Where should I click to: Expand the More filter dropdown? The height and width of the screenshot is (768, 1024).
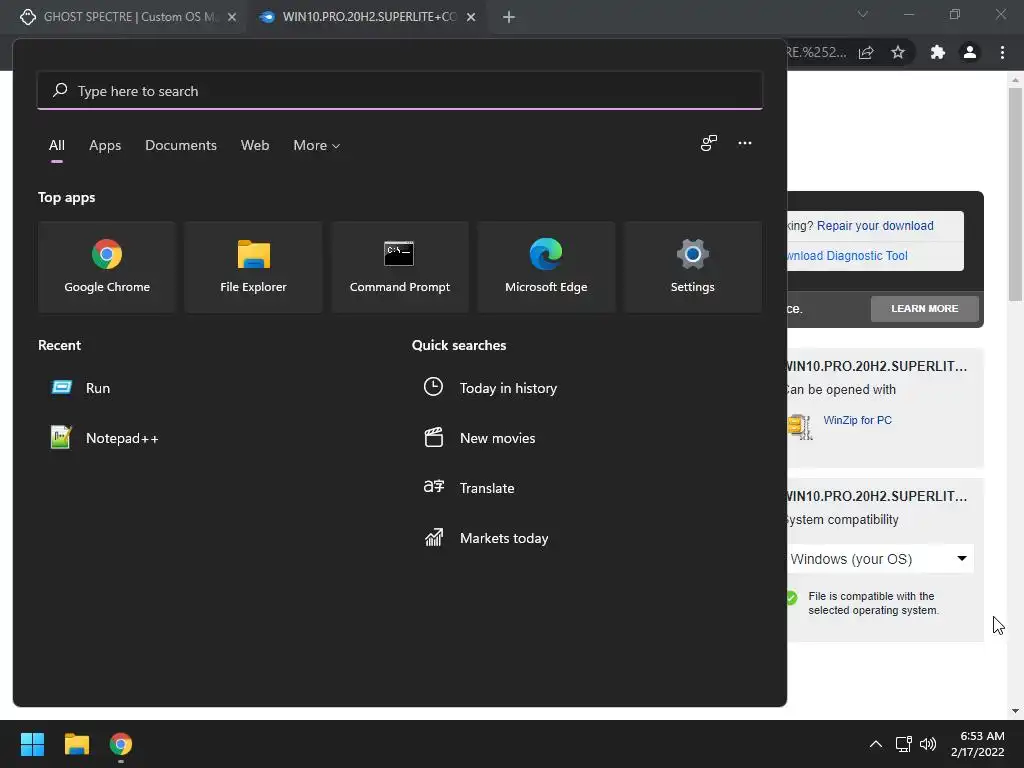(x=317, y=146)
